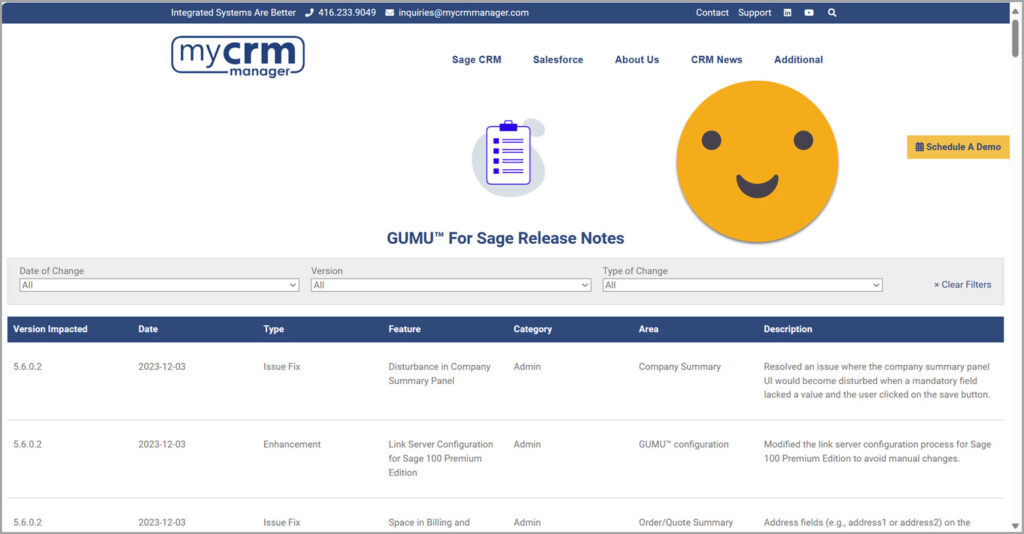Click the inquiries email address link
Viewport: 1024px width, 534px height.
click(x=463, y=13)
